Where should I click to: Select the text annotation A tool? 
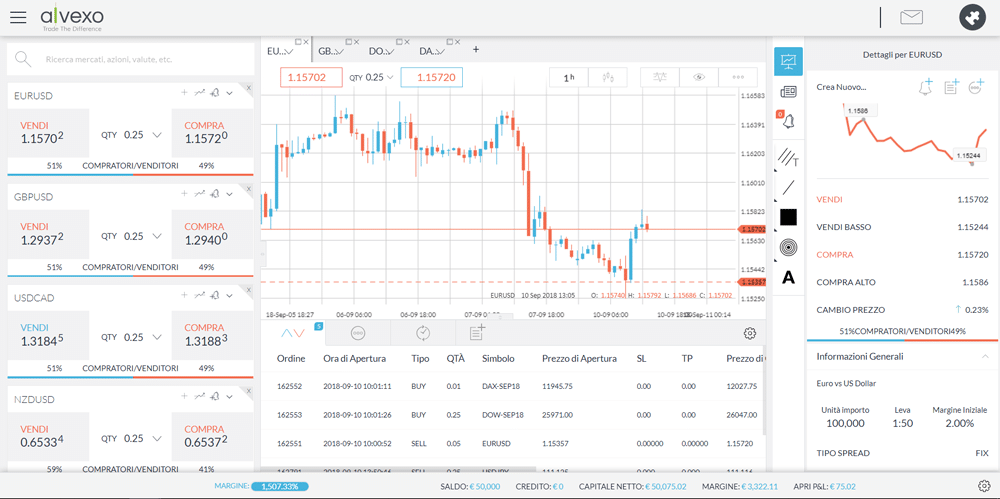[788, 278]
